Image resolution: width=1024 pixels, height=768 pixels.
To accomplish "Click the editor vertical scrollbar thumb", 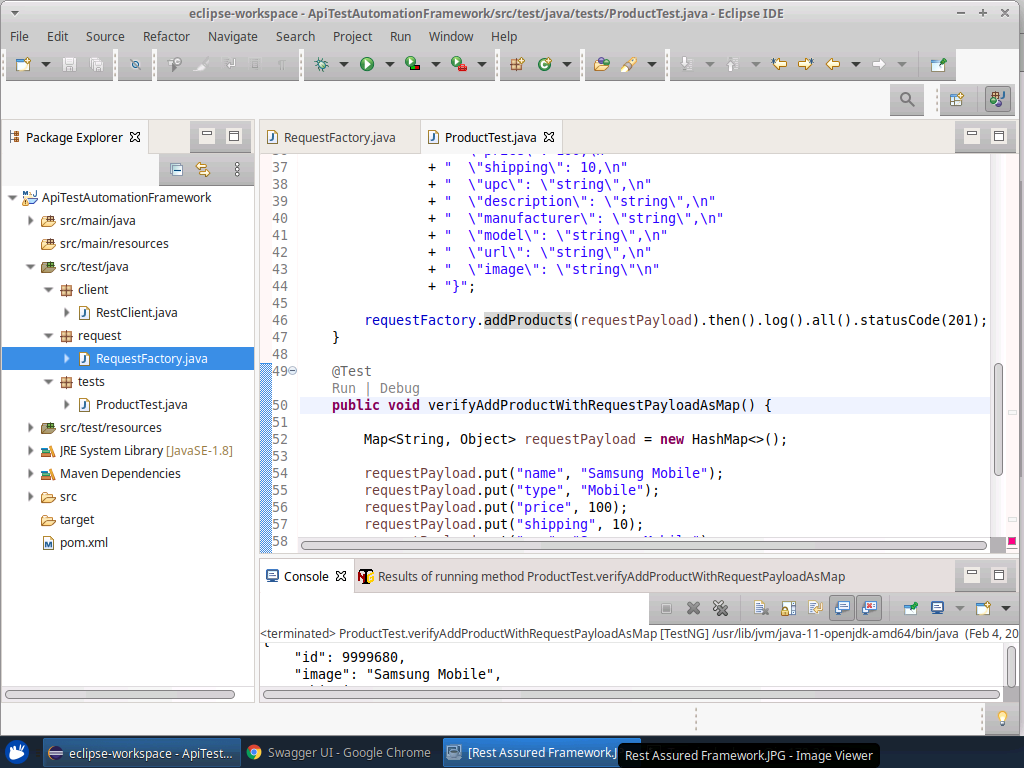I will (997, 420).
